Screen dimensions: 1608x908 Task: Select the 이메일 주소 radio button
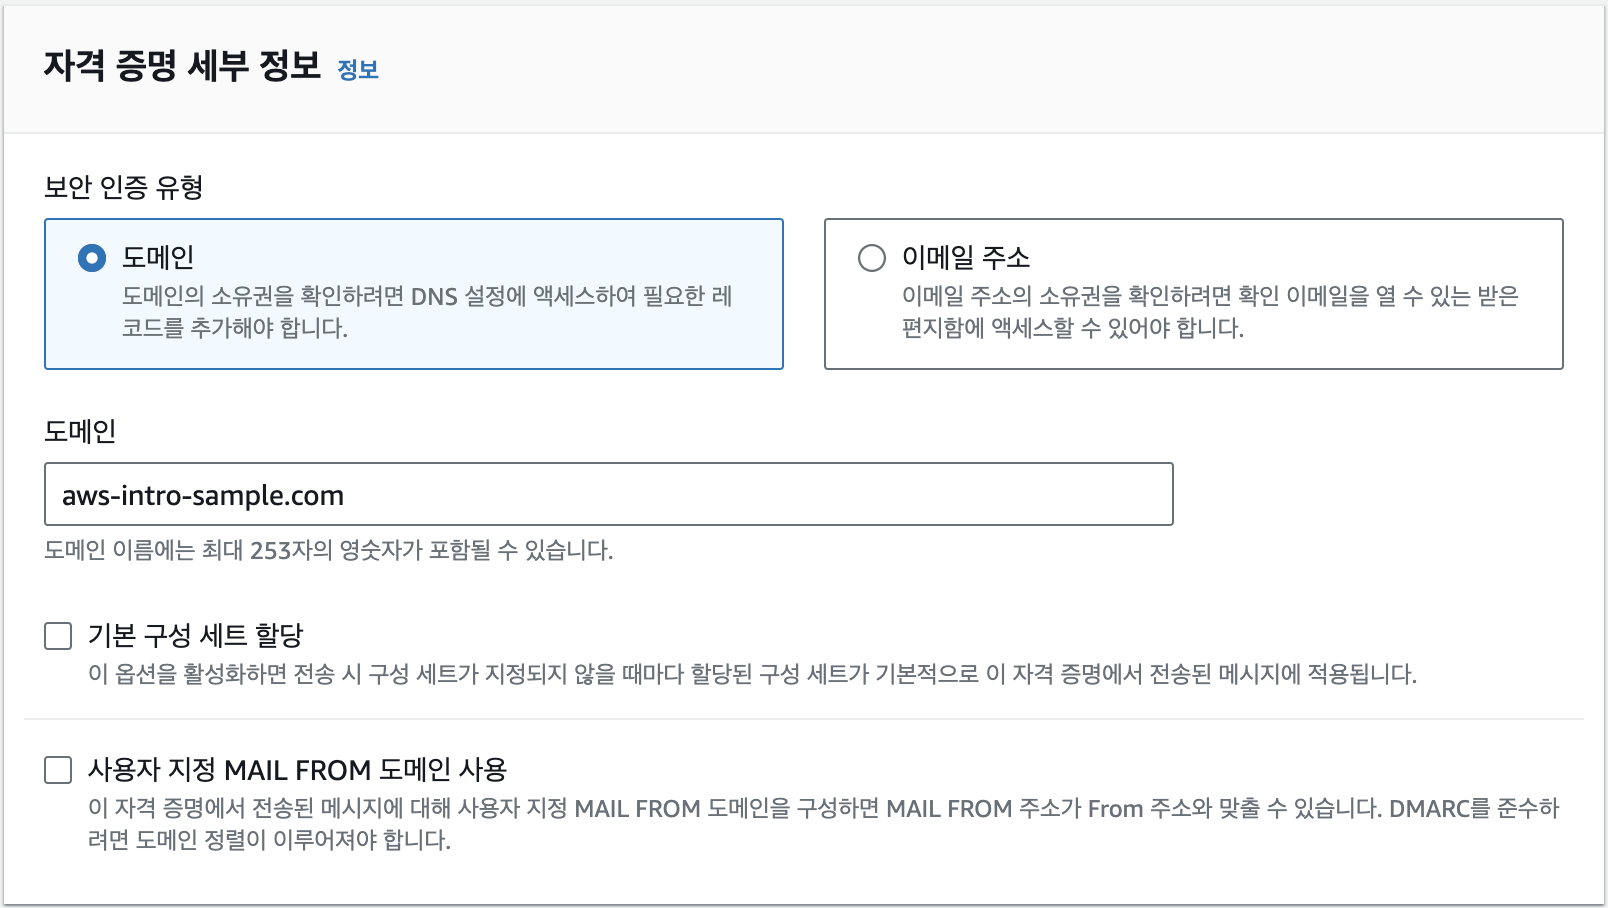pyautogui.click(x=872, y=258)
